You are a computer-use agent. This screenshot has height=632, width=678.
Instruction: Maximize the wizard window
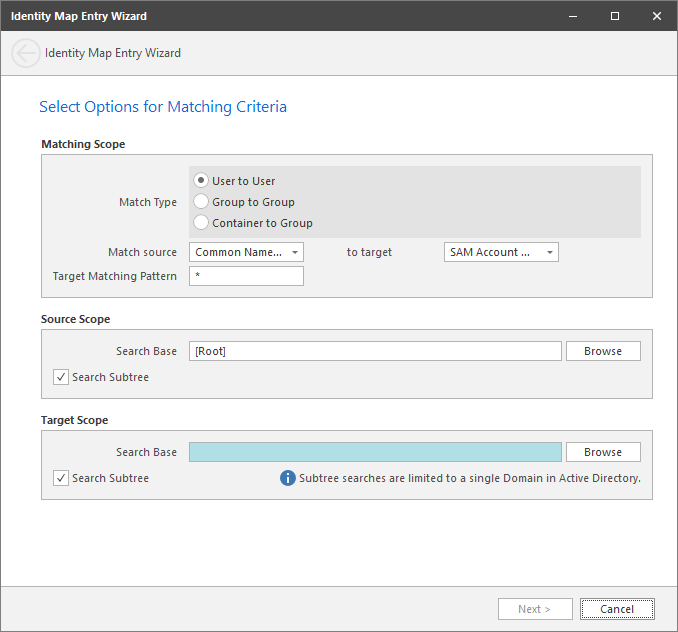point(615,16)
